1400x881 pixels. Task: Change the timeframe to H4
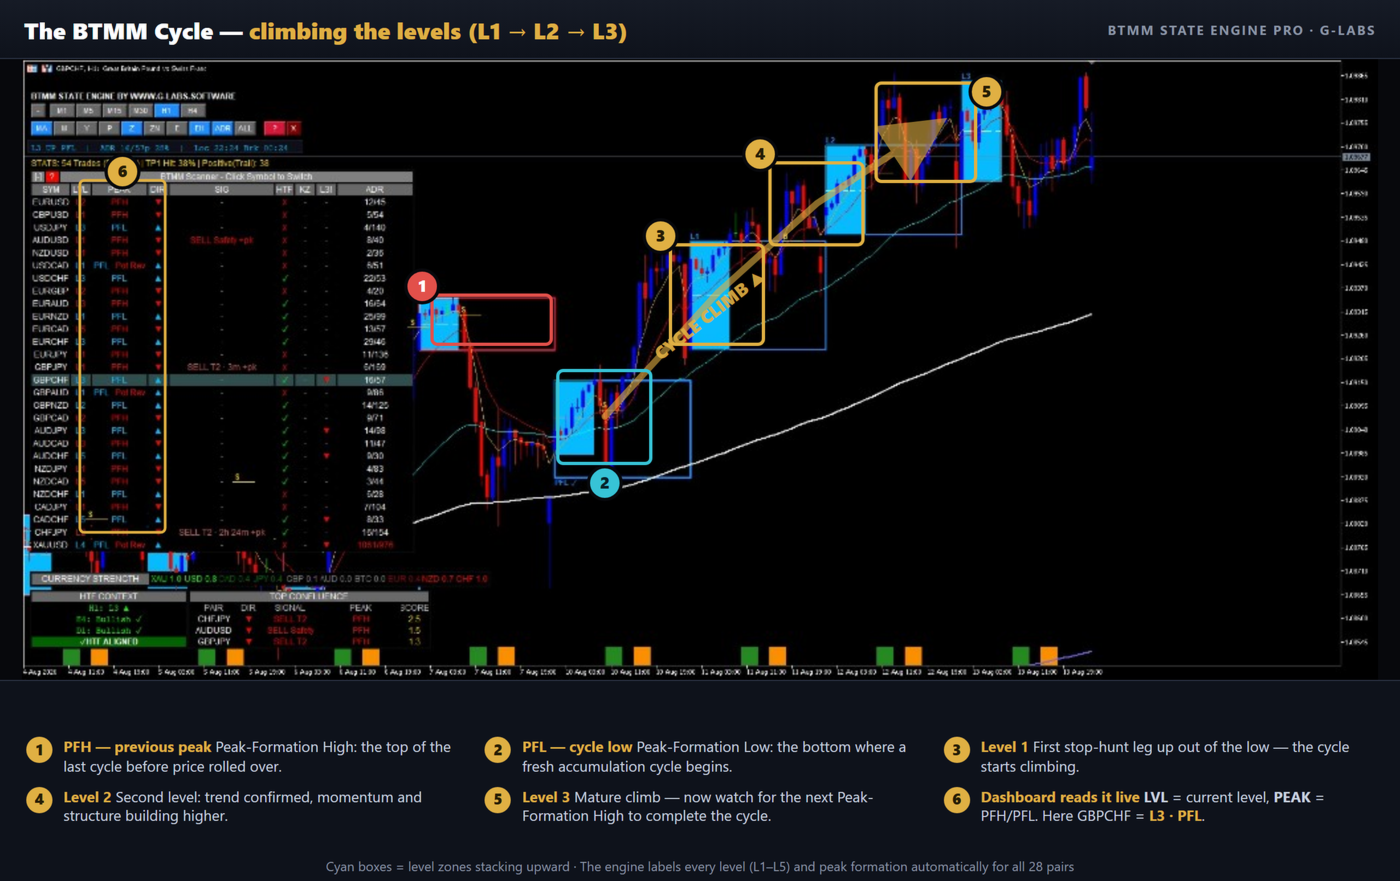(192, 111)
